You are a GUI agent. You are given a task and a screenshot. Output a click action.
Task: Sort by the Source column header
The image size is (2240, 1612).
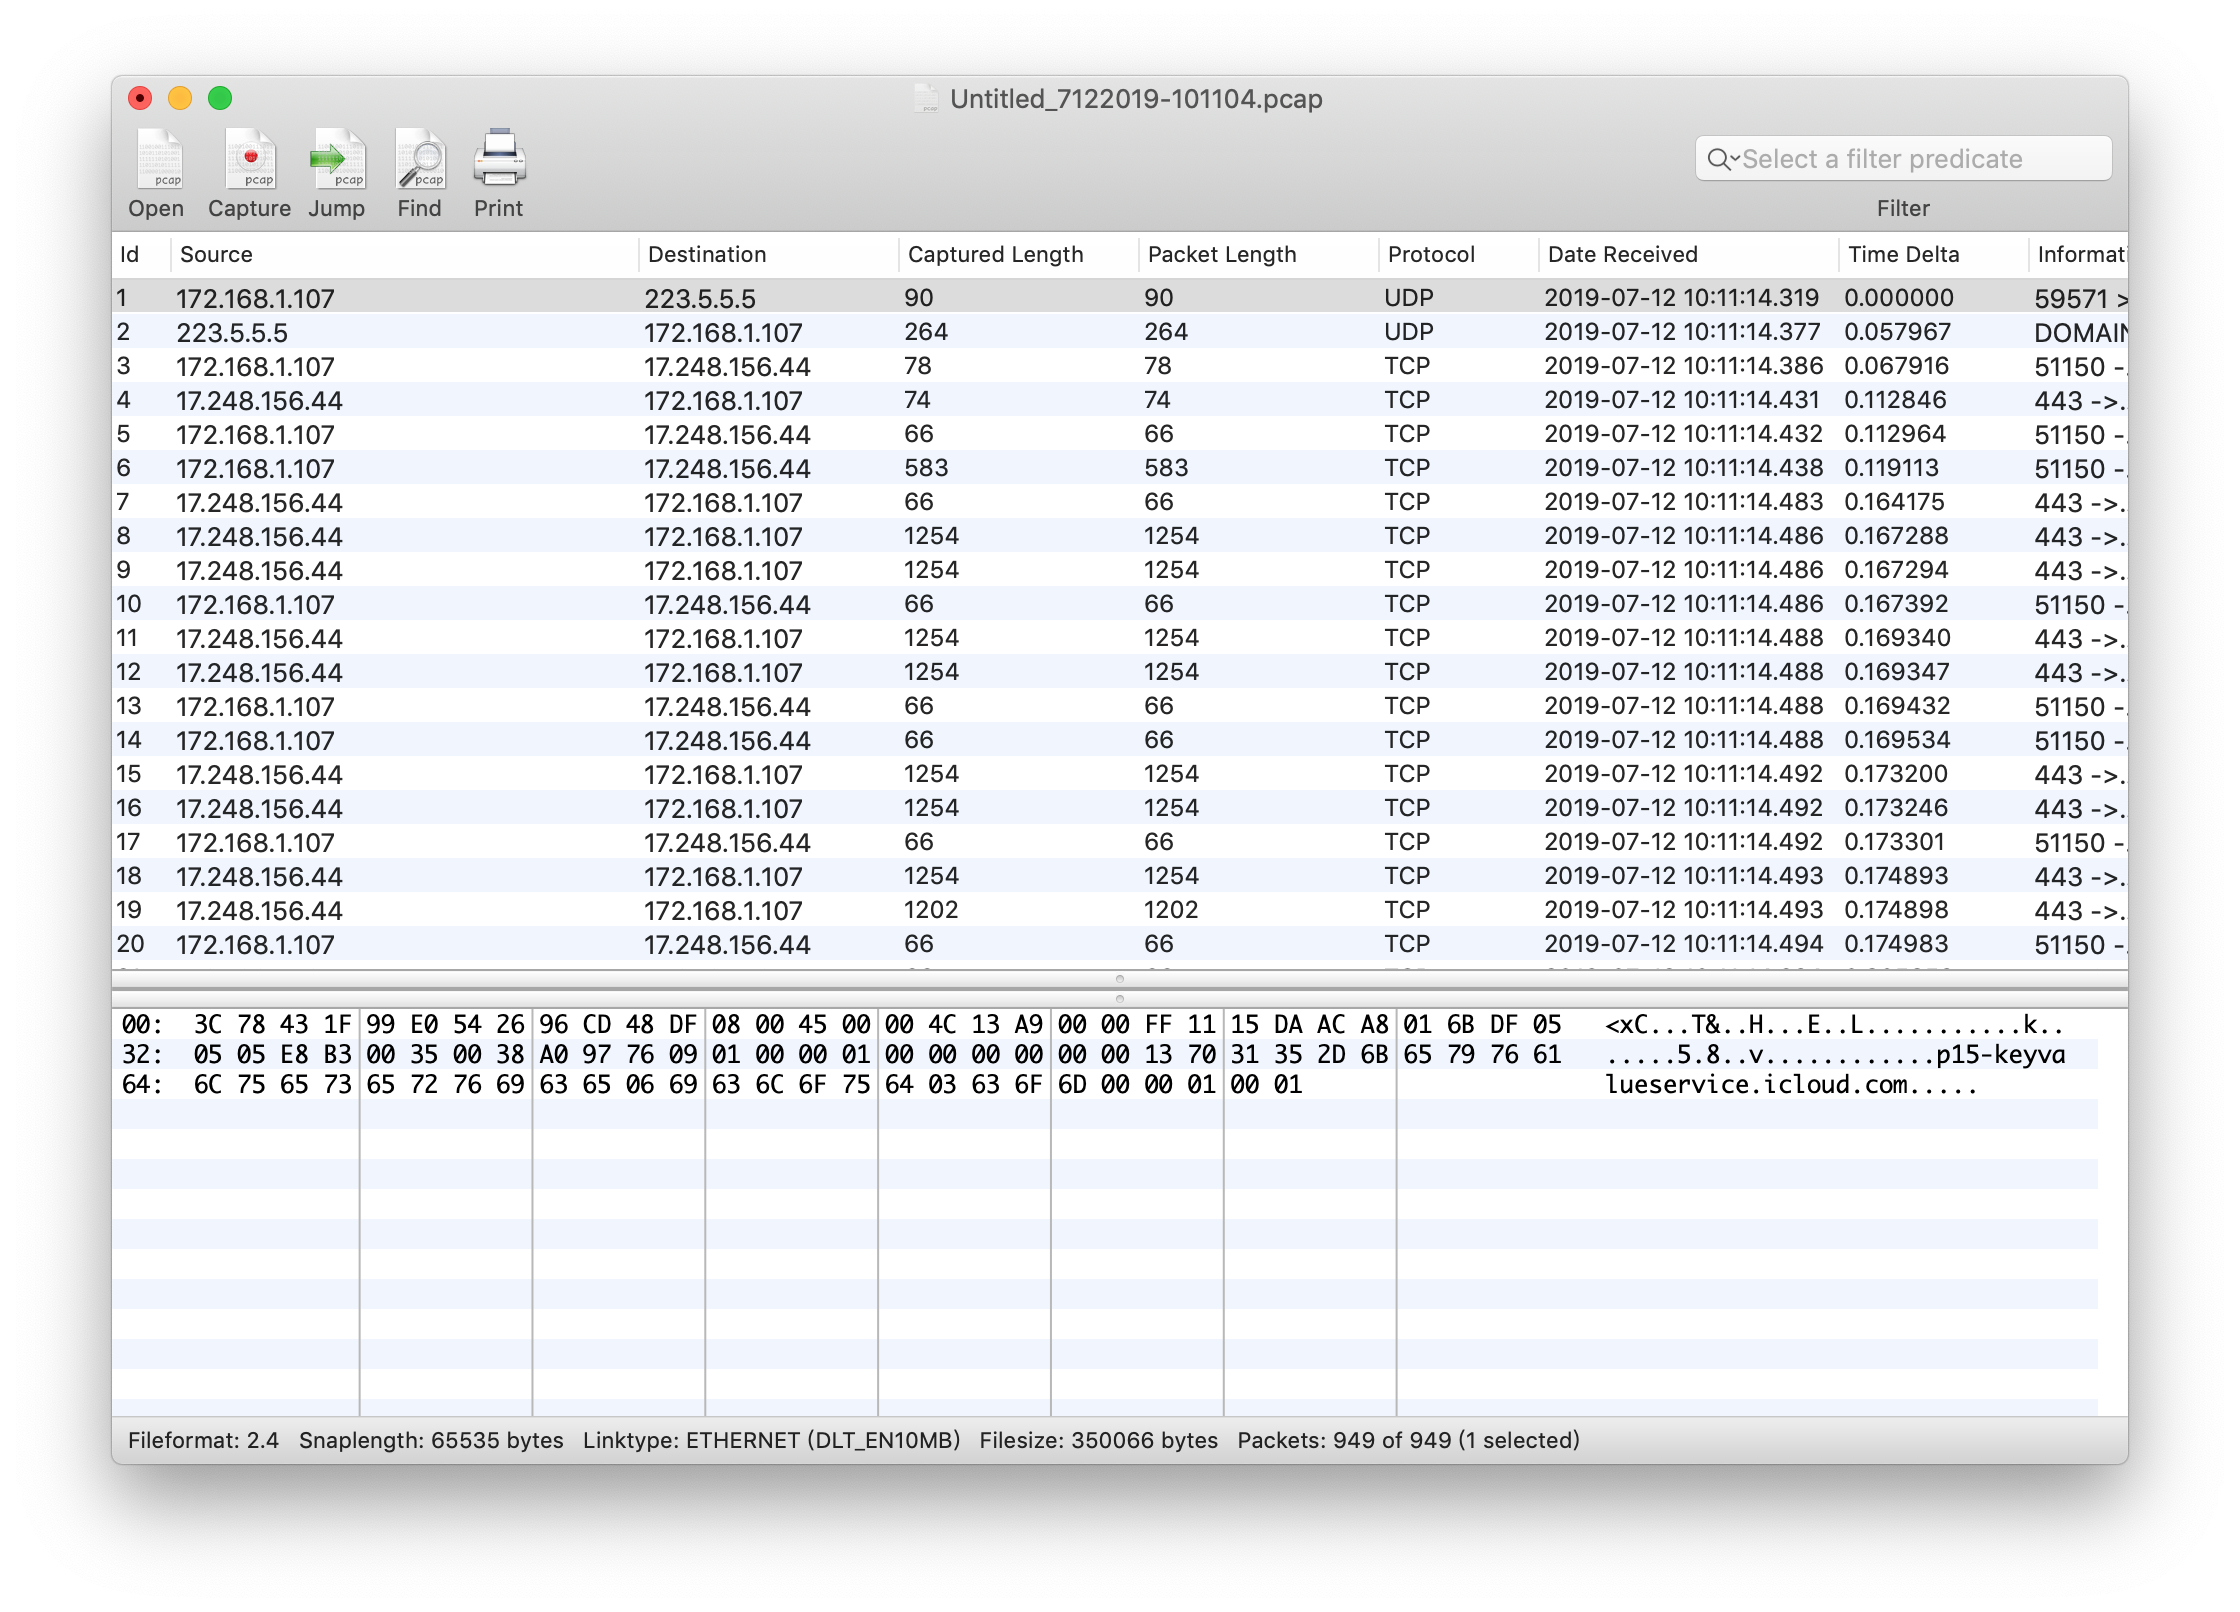point(216,255)
